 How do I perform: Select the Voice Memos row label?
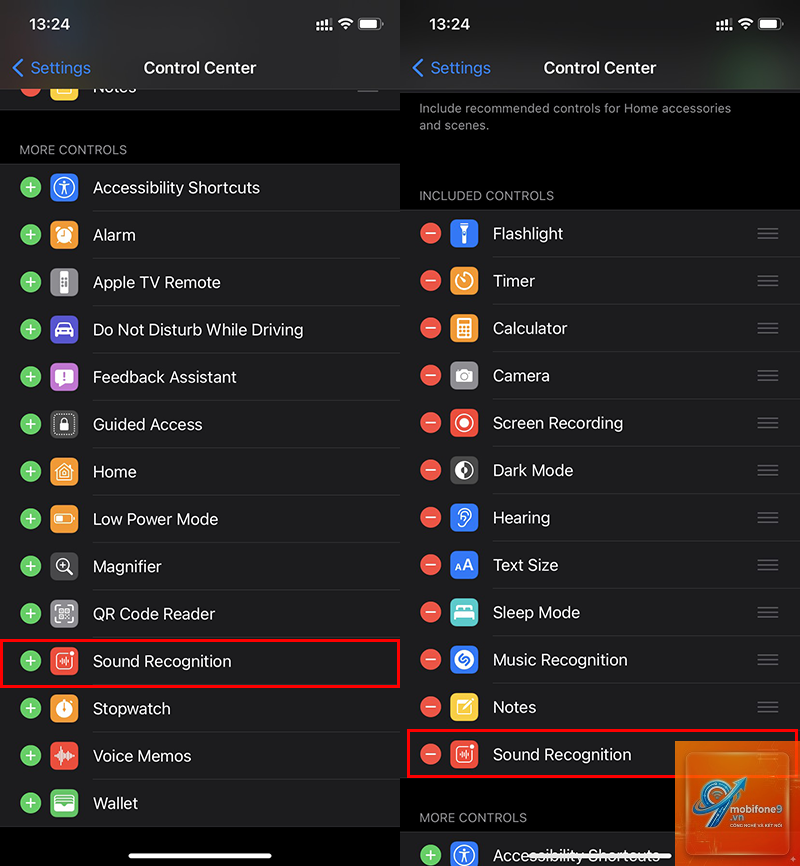[x=142, y=756]
